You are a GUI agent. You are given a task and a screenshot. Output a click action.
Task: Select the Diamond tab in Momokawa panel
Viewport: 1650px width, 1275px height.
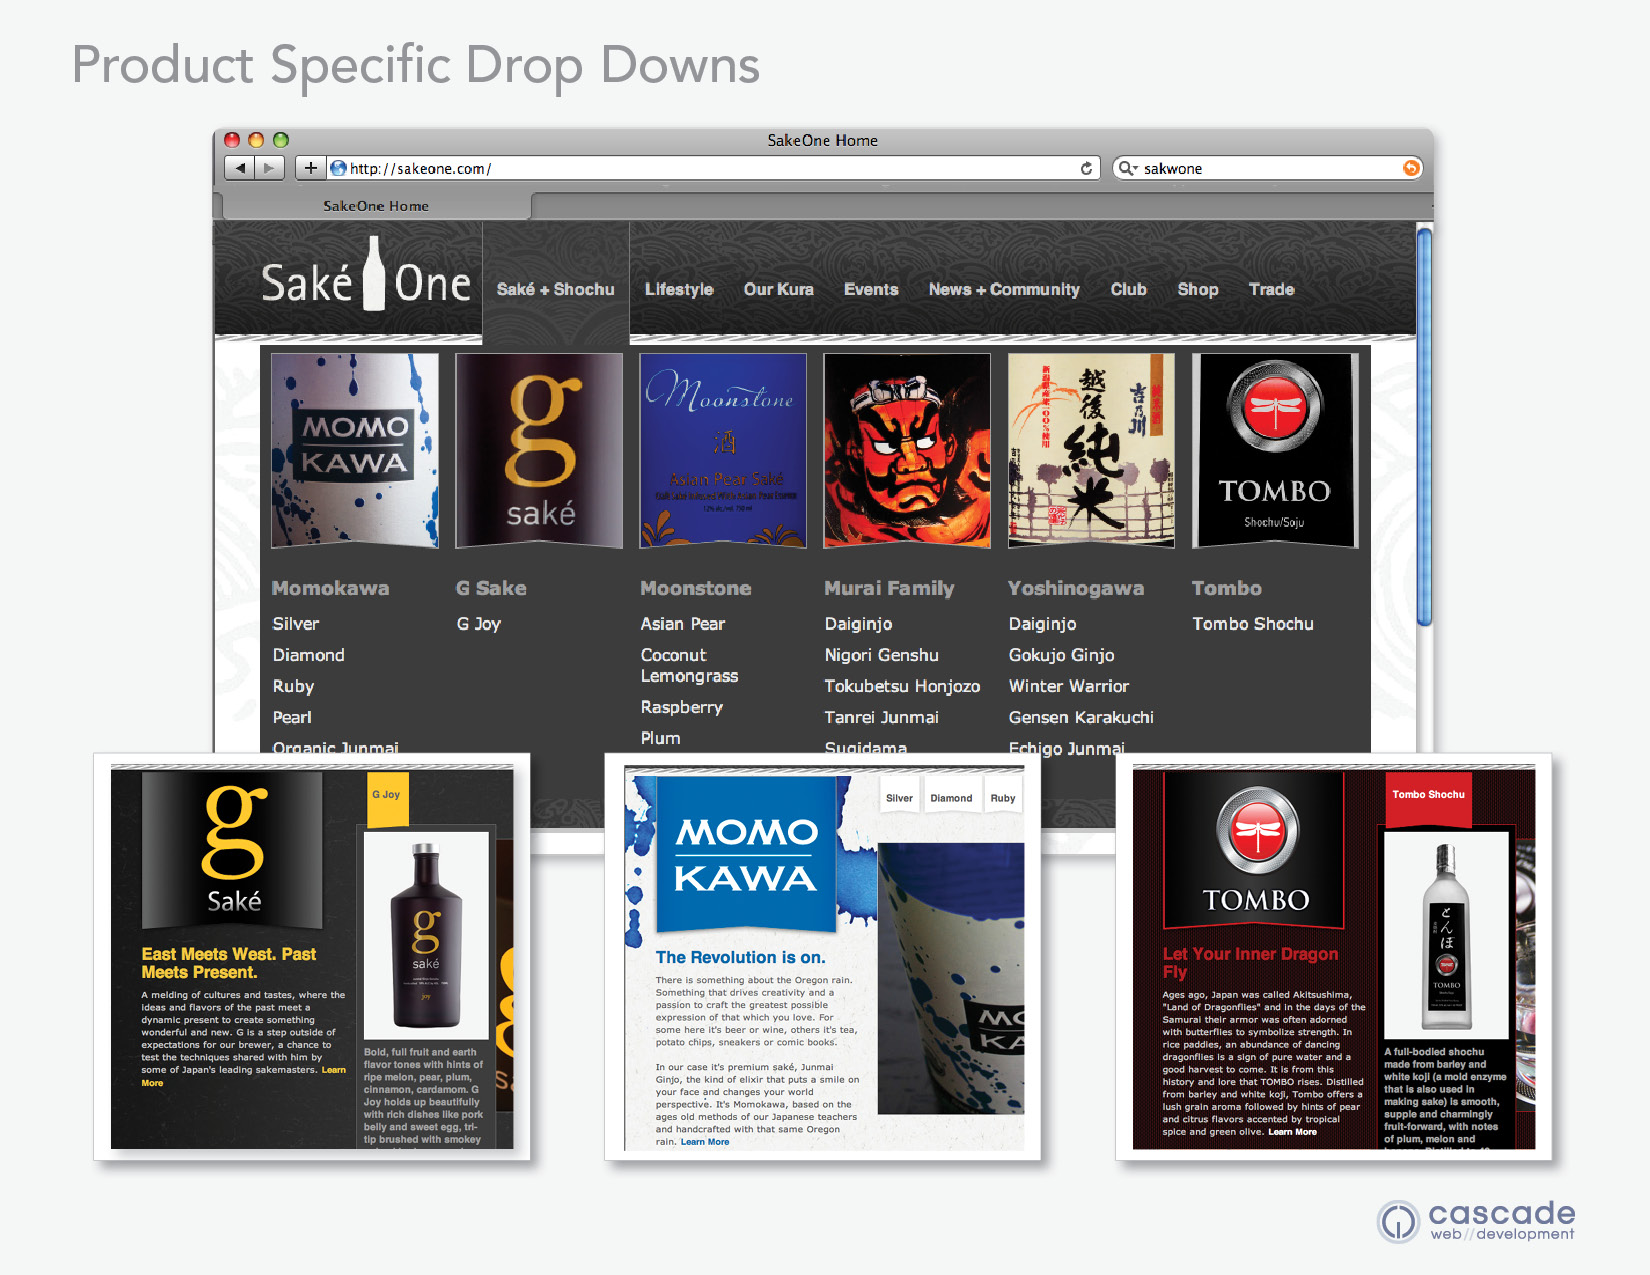click(951, 798)
